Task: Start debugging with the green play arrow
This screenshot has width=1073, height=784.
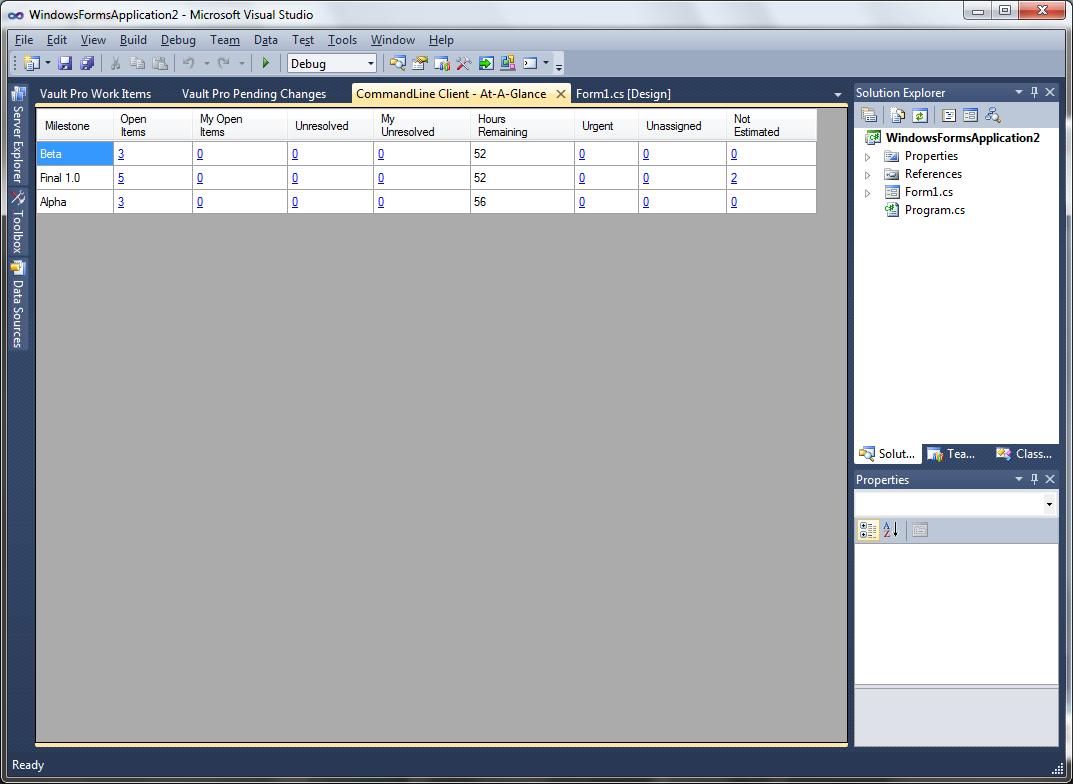Action: (x=265, y=64)
